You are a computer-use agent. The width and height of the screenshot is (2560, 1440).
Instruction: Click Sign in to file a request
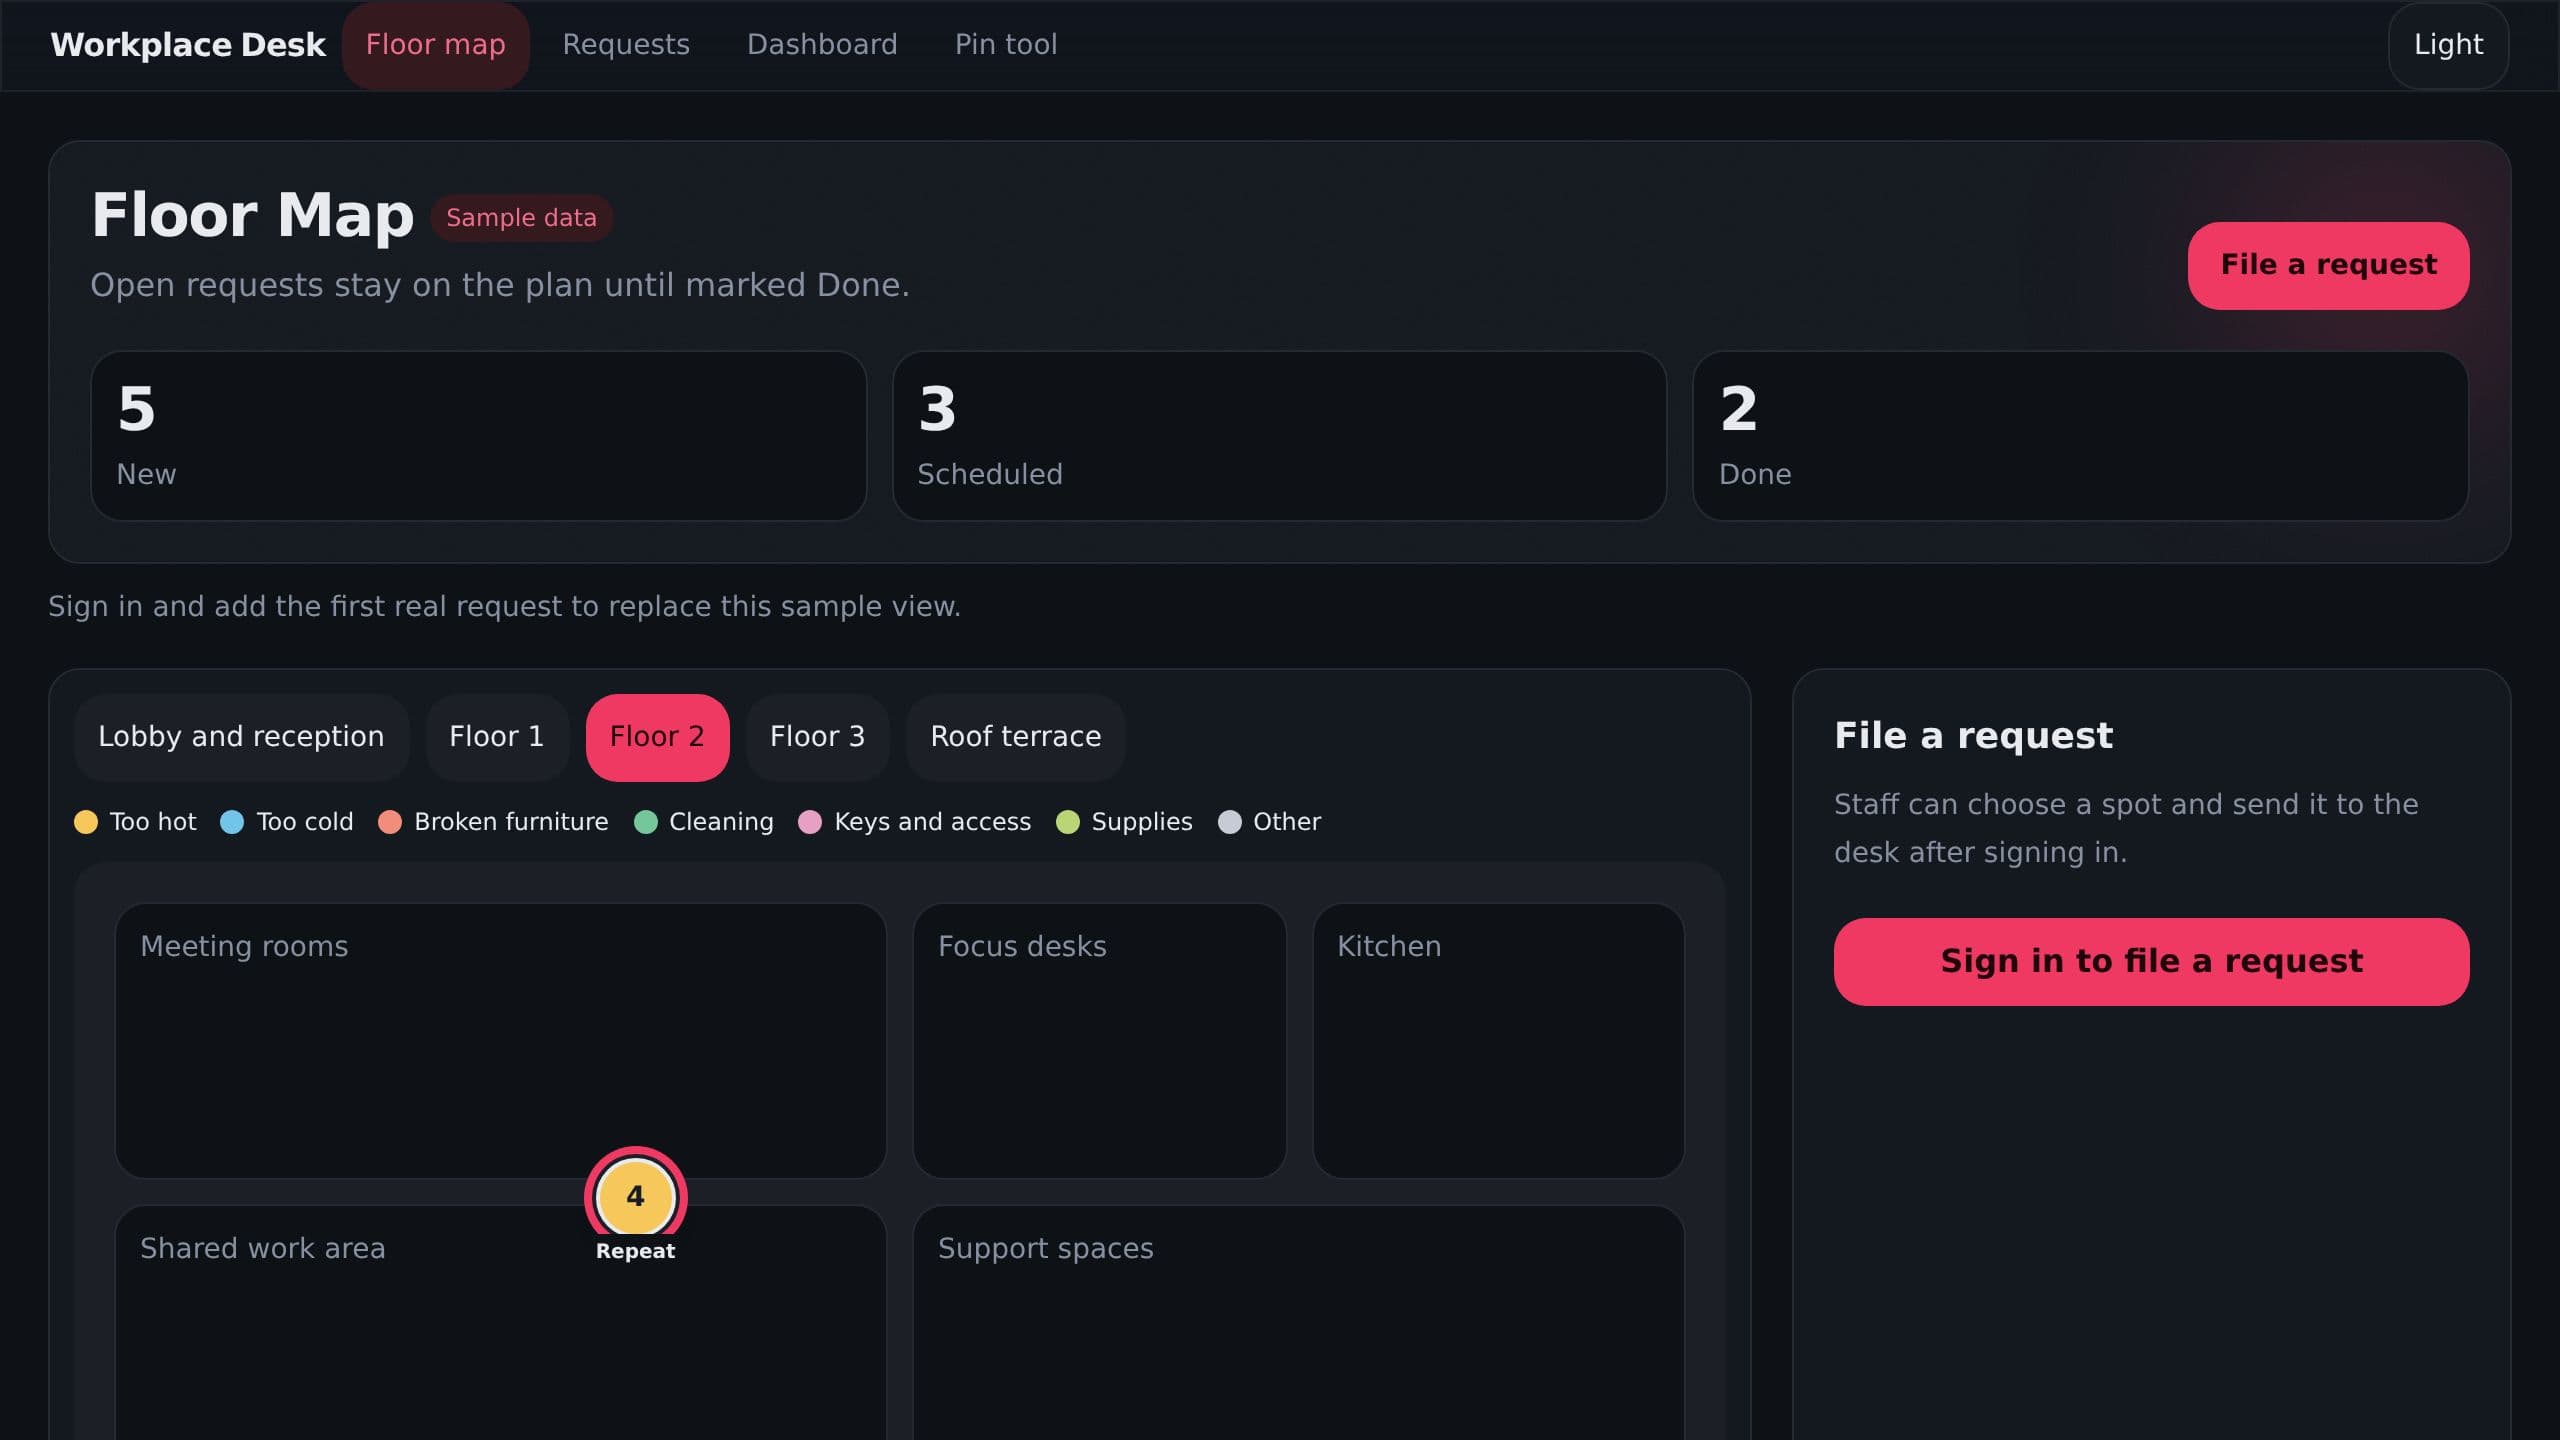tap(2151, 961)
